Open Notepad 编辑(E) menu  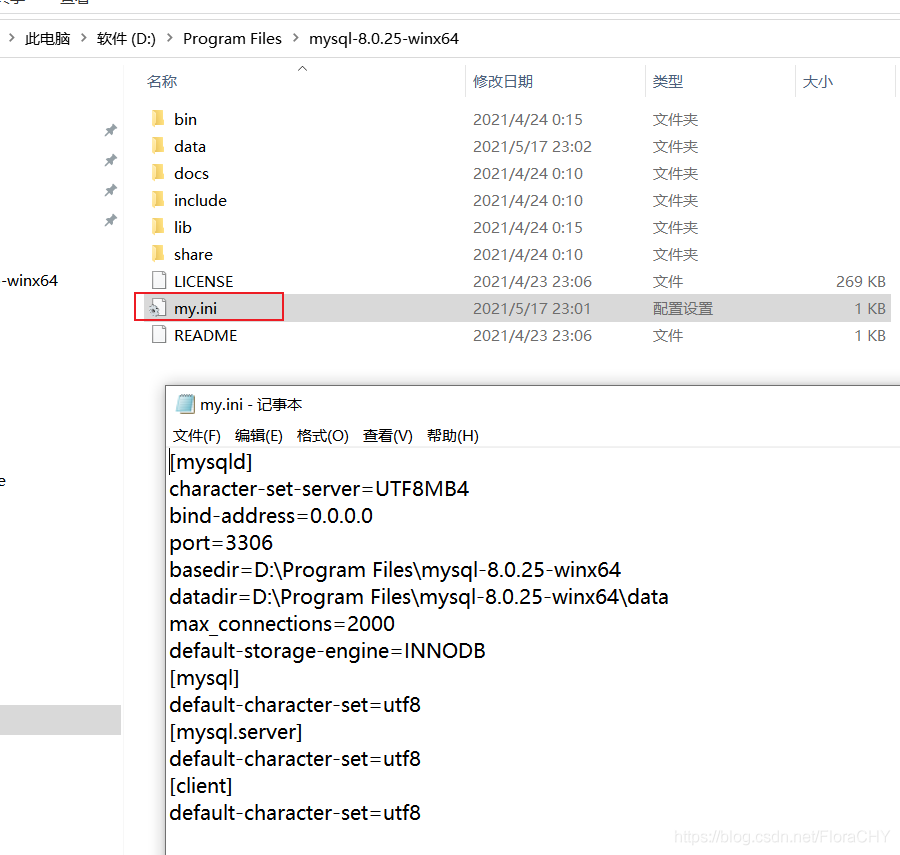[259, 436]
